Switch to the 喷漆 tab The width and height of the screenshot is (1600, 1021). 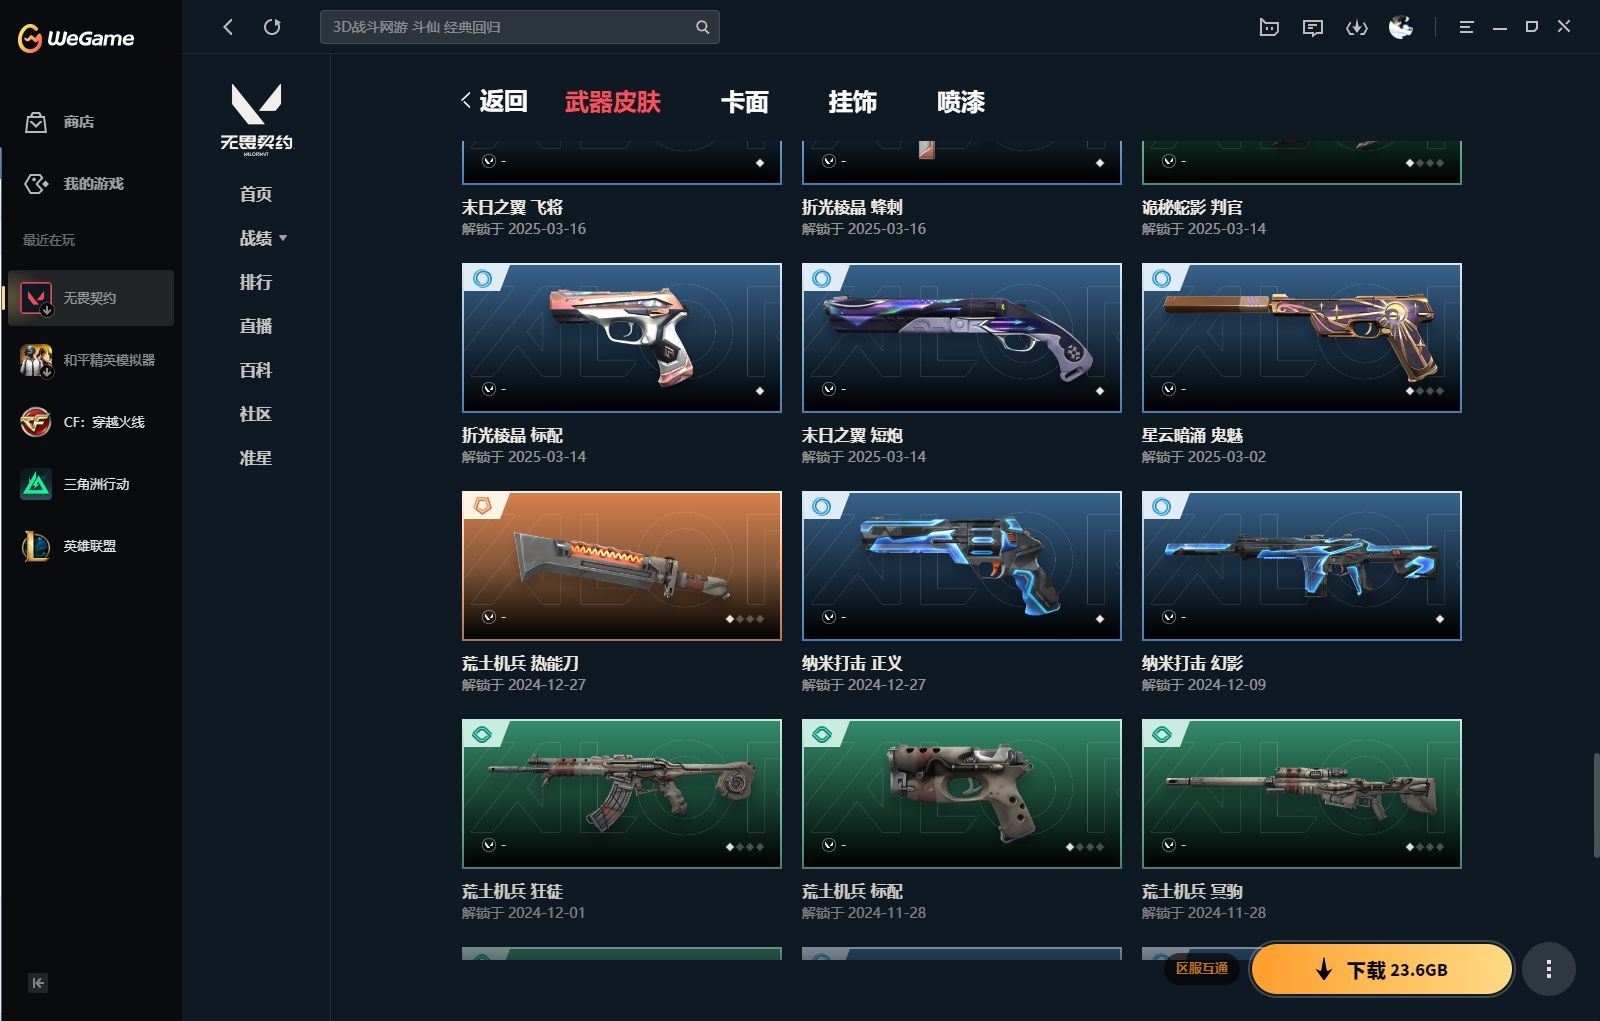tap(961, 102)
